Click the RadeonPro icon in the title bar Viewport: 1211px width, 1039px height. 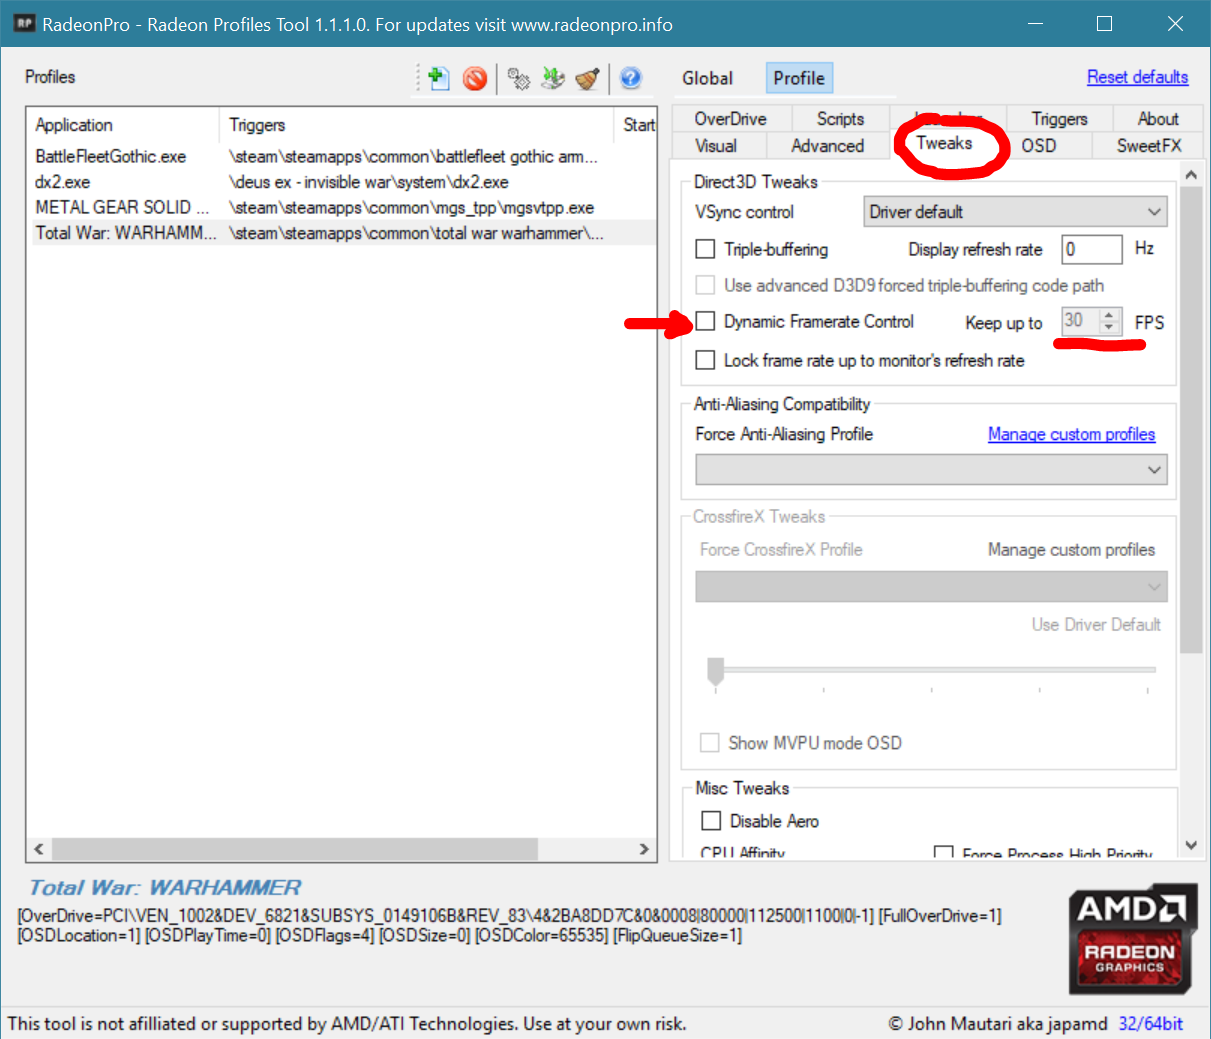[25, 23]
